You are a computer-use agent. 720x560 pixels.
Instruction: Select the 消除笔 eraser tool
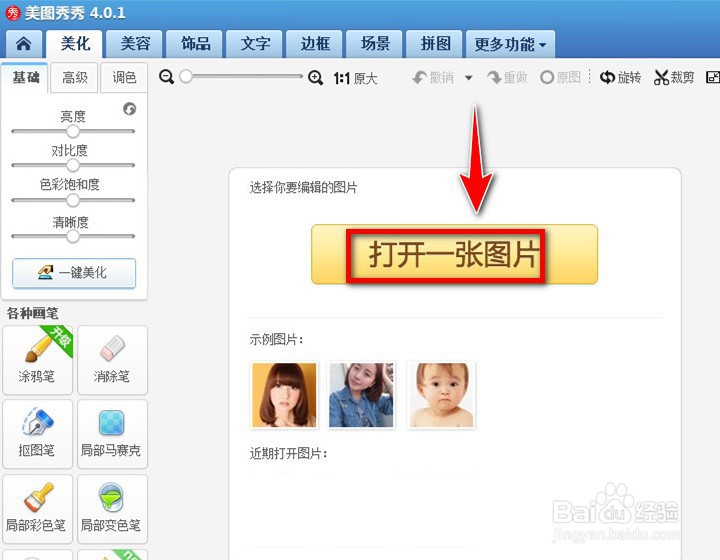(x=112, y=360)
